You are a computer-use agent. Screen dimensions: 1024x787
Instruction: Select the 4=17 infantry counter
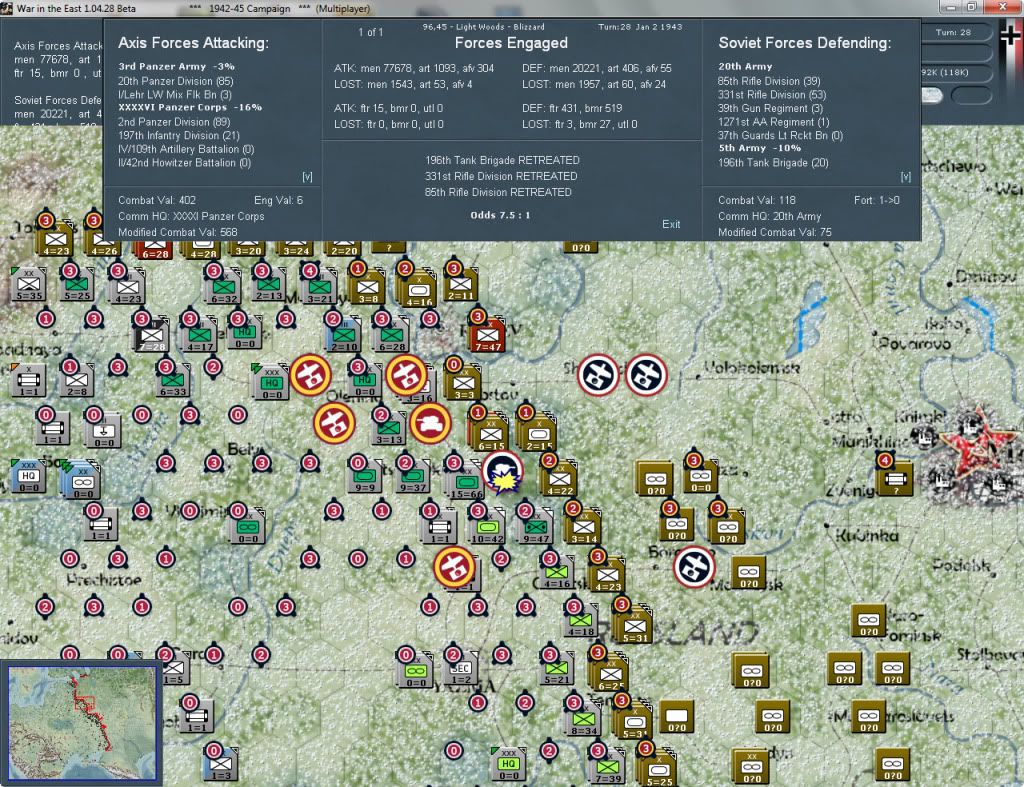coord(200,336)
